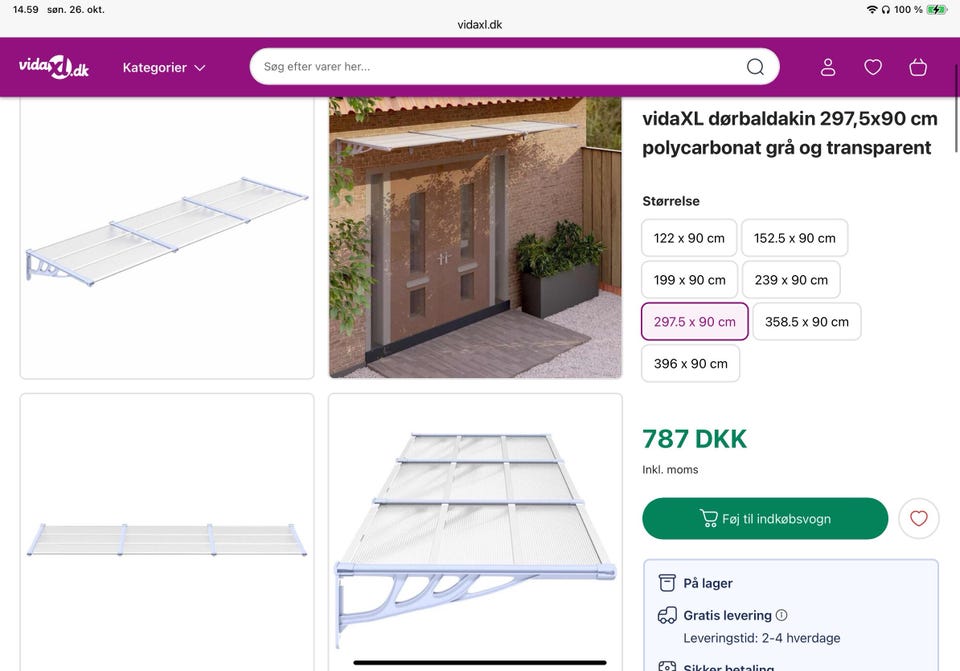The height and width of the screenshot is (671, 960).
Task: Select size 152.5 x 90 cm
Action: pos(794,238)
